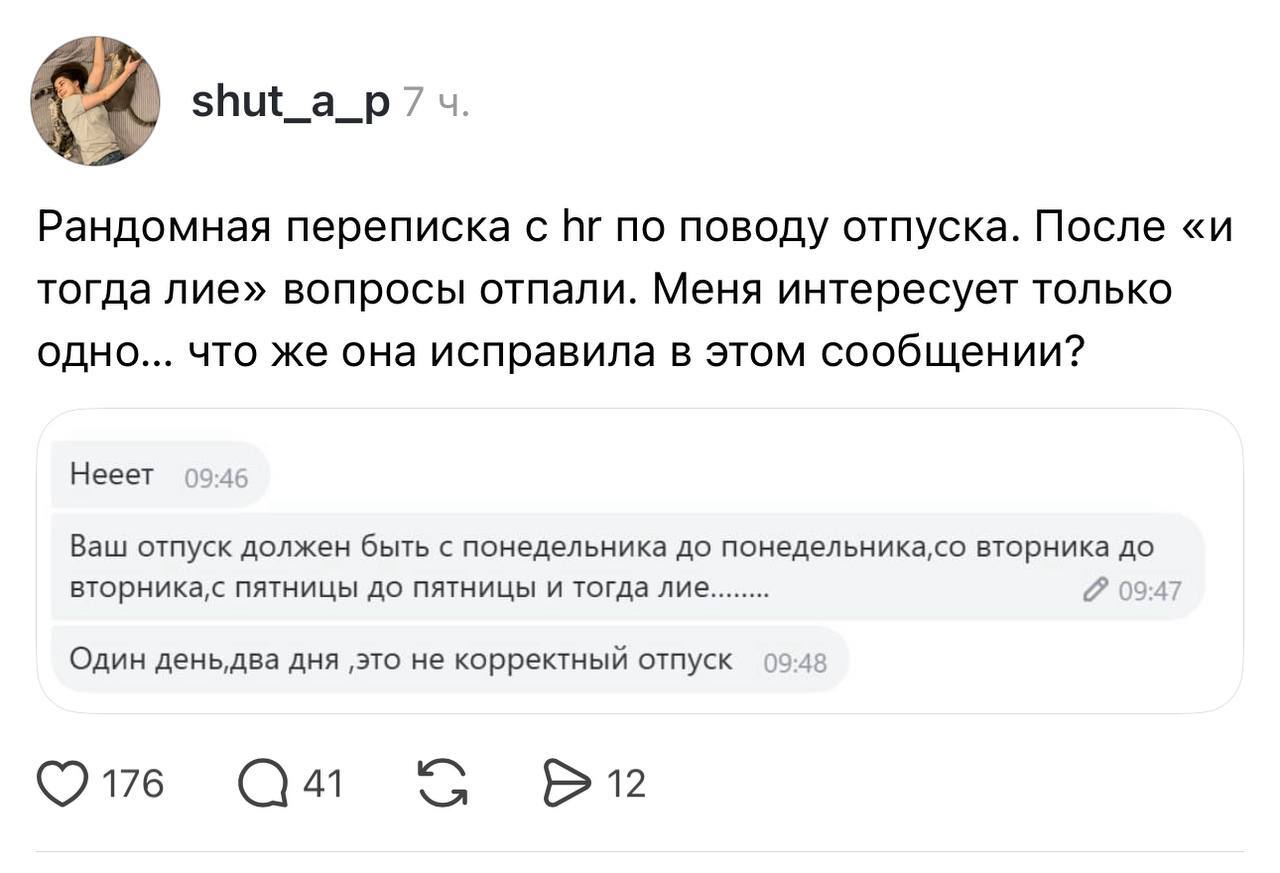Click the 09:47 message timestamp
Viewport: 1280px width, 873px height.
pyautogui.click(x=1149, y=593)
